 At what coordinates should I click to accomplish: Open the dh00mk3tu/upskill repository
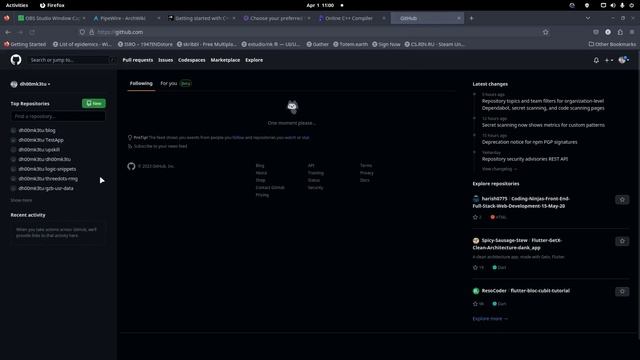[x=39, y=150]
